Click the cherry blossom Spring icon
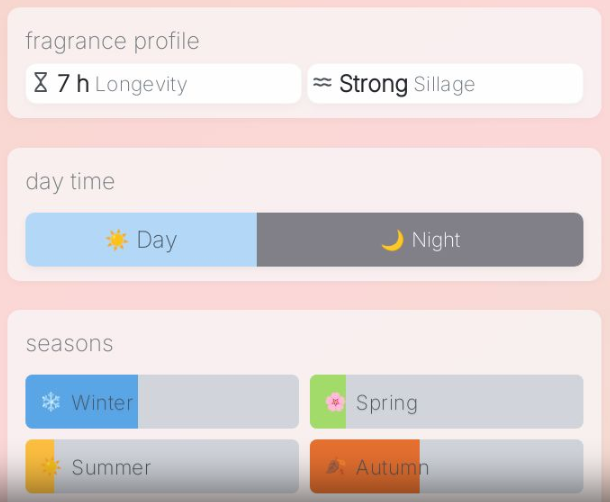Viewport: 610px width, 502px height. 335,402
